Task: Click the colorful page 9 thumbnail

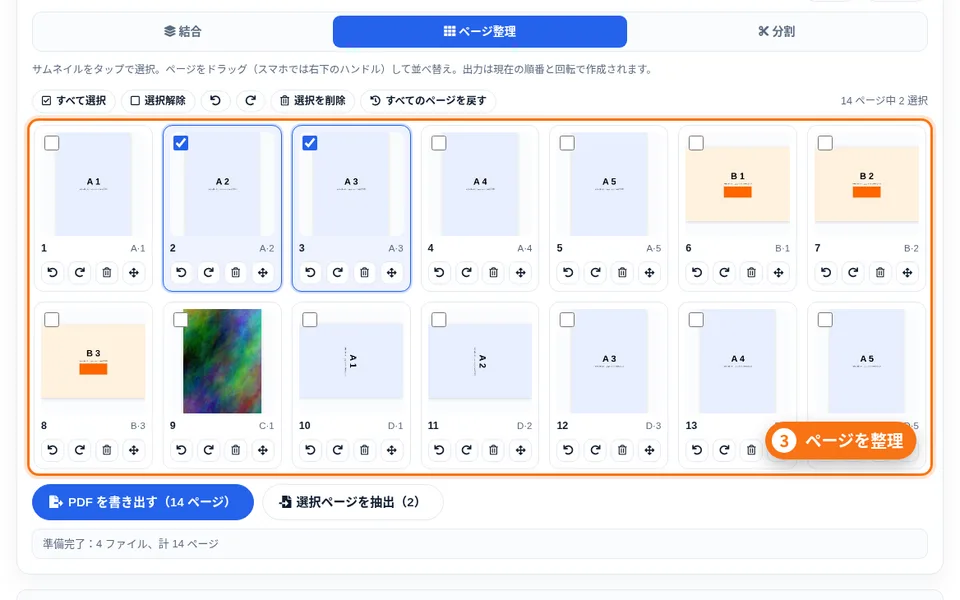Action: click(x=222, y=361)
